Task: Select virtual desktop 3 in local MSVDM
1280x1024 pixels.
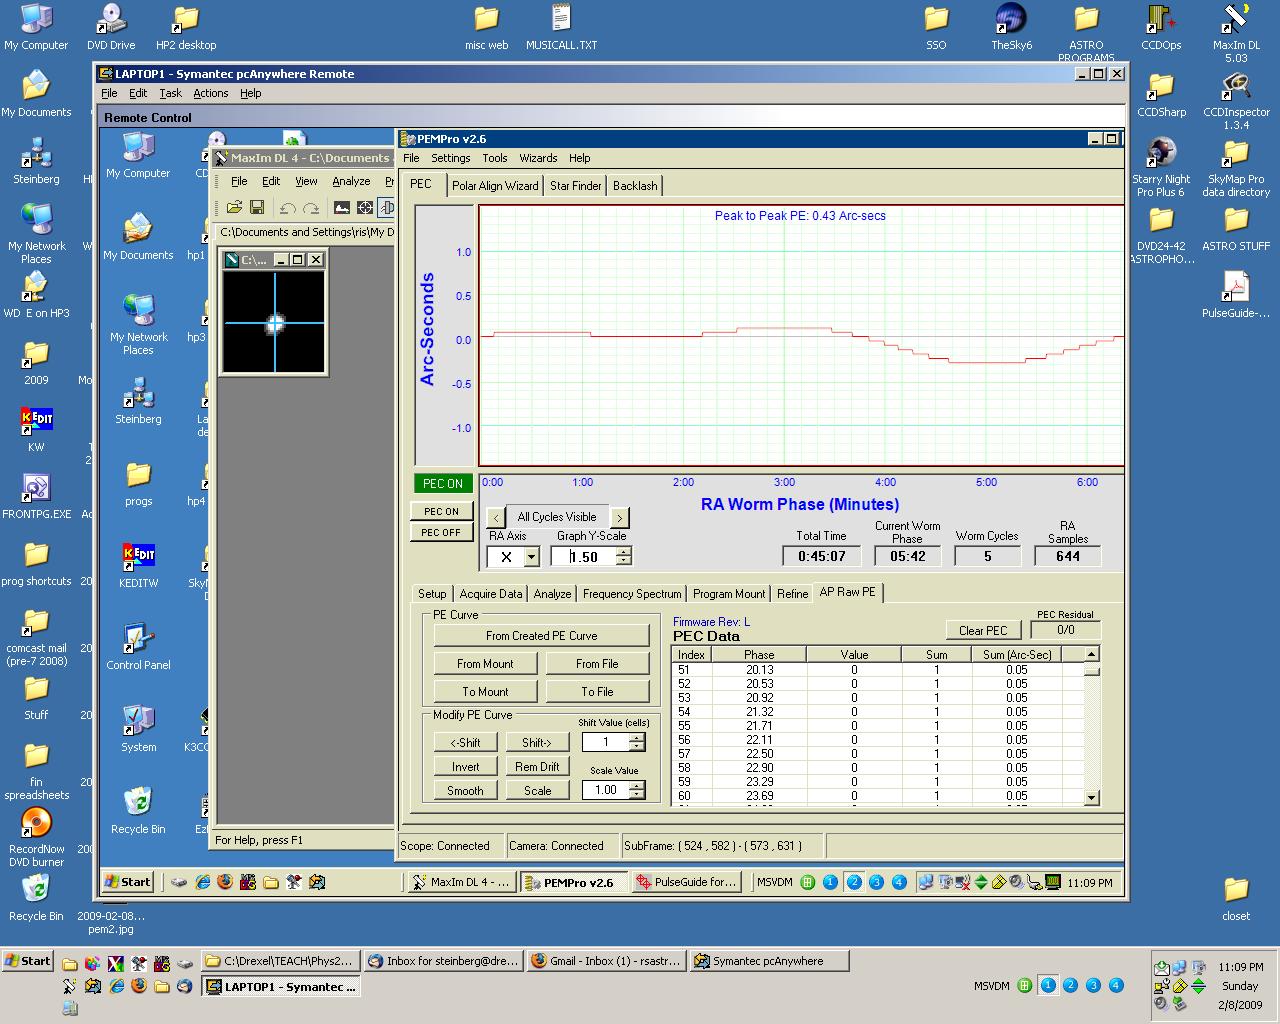Action: pos(1093,986)
